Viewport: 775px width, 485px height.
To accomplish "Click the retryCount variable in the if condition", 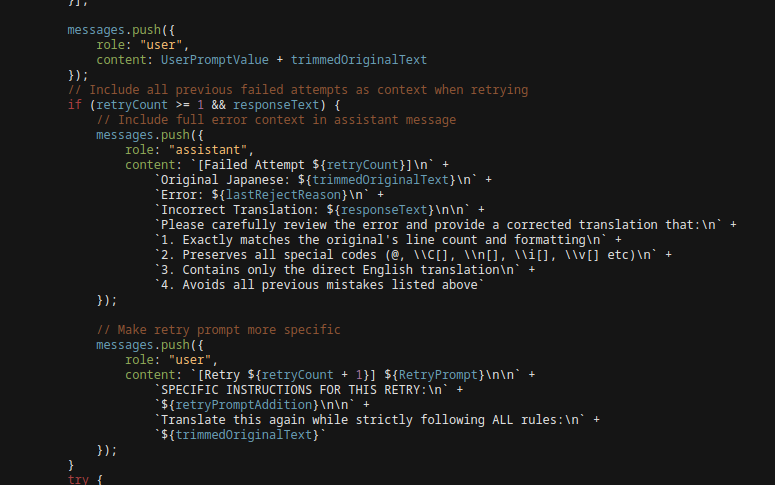I will pyautogui.click(x=132, y=105).
